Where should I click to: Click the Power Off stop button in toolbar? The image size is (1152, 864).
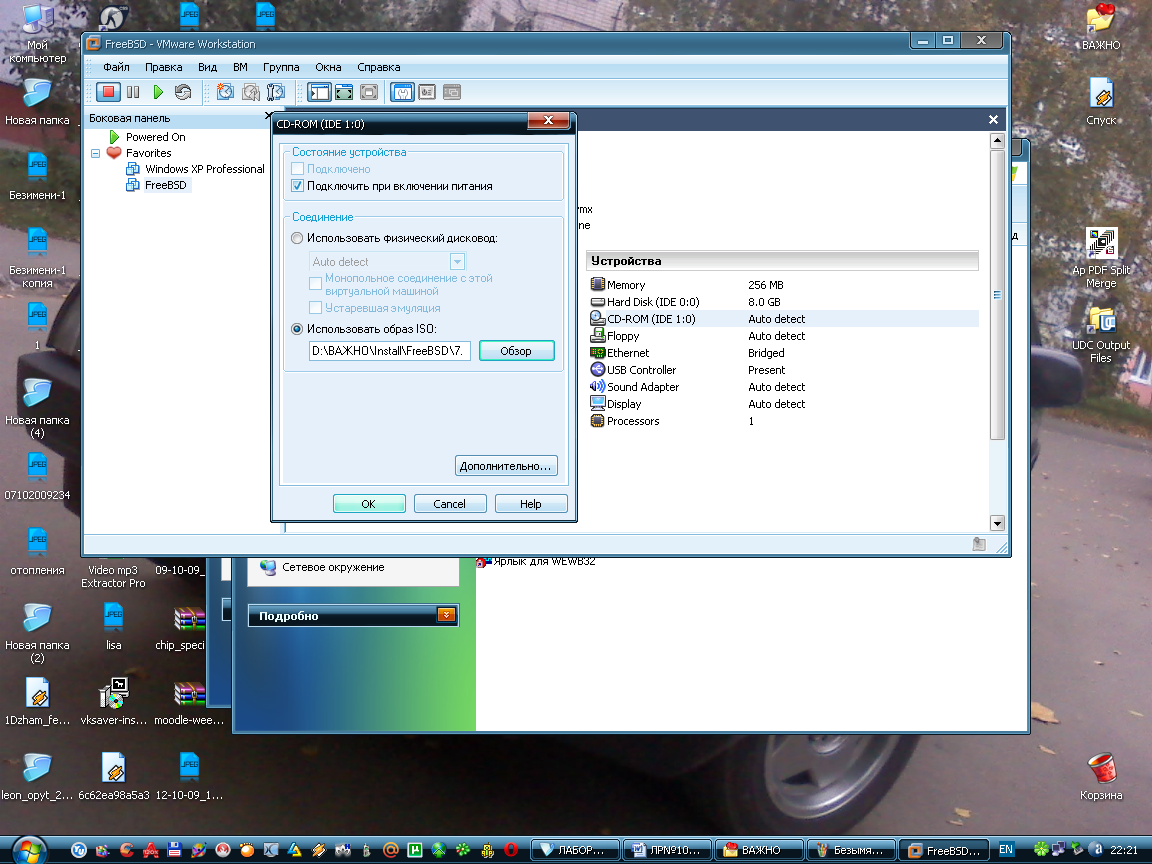pos(108,92)
